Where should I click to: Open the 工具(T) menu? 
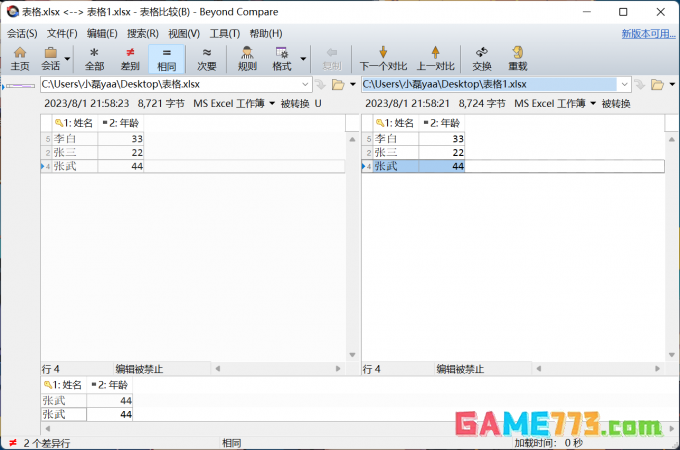click(225, 33)
